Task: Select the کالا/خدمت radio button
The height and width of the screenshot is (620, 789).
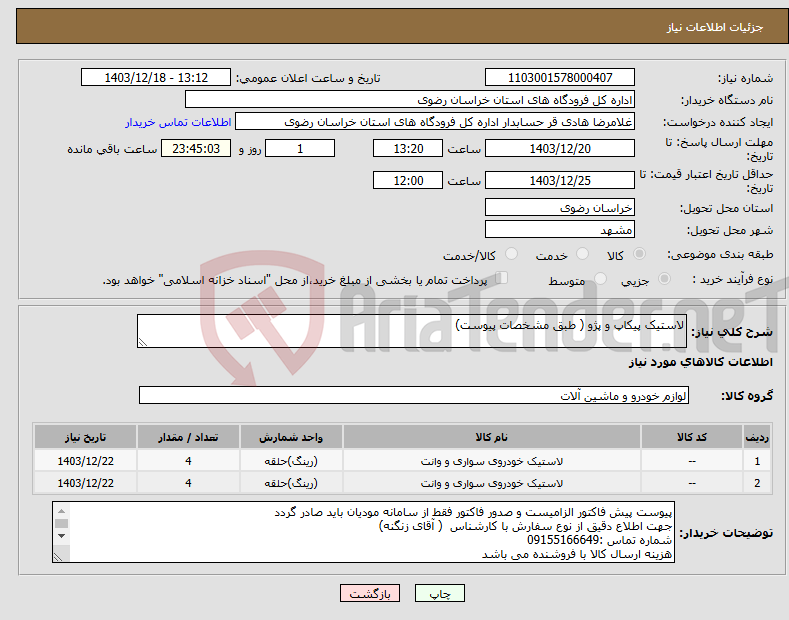Action: click(511, 254)
